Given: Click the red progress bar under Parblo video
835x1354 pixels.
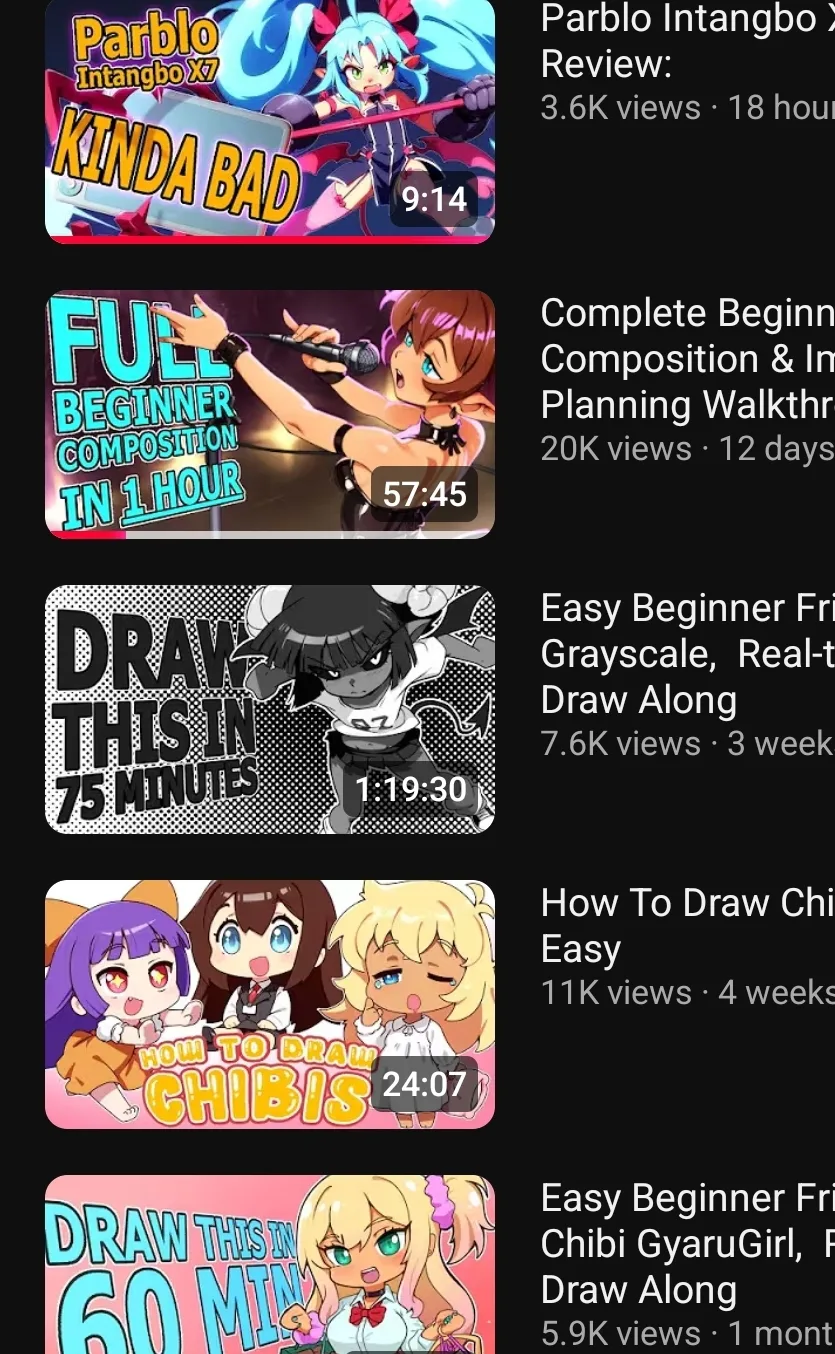Looking at the screenshot, I should pos(270,240).
